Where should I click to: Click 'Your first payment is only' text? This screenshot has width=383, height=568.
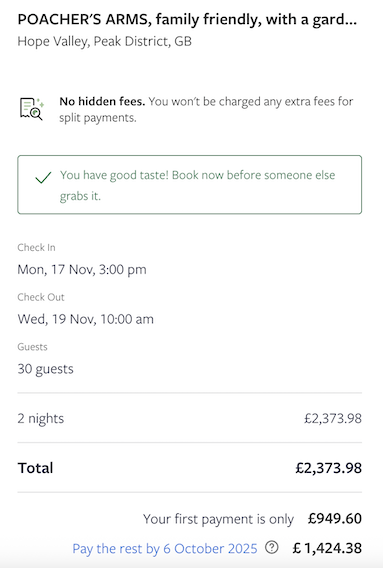[x=218, y=519]
